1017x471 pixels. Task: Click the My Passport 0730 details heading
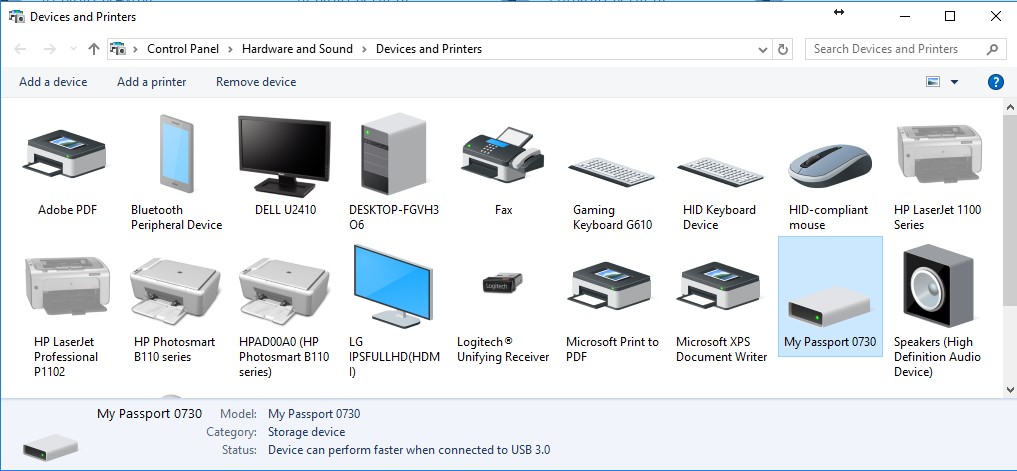click(x=149, y=413)
